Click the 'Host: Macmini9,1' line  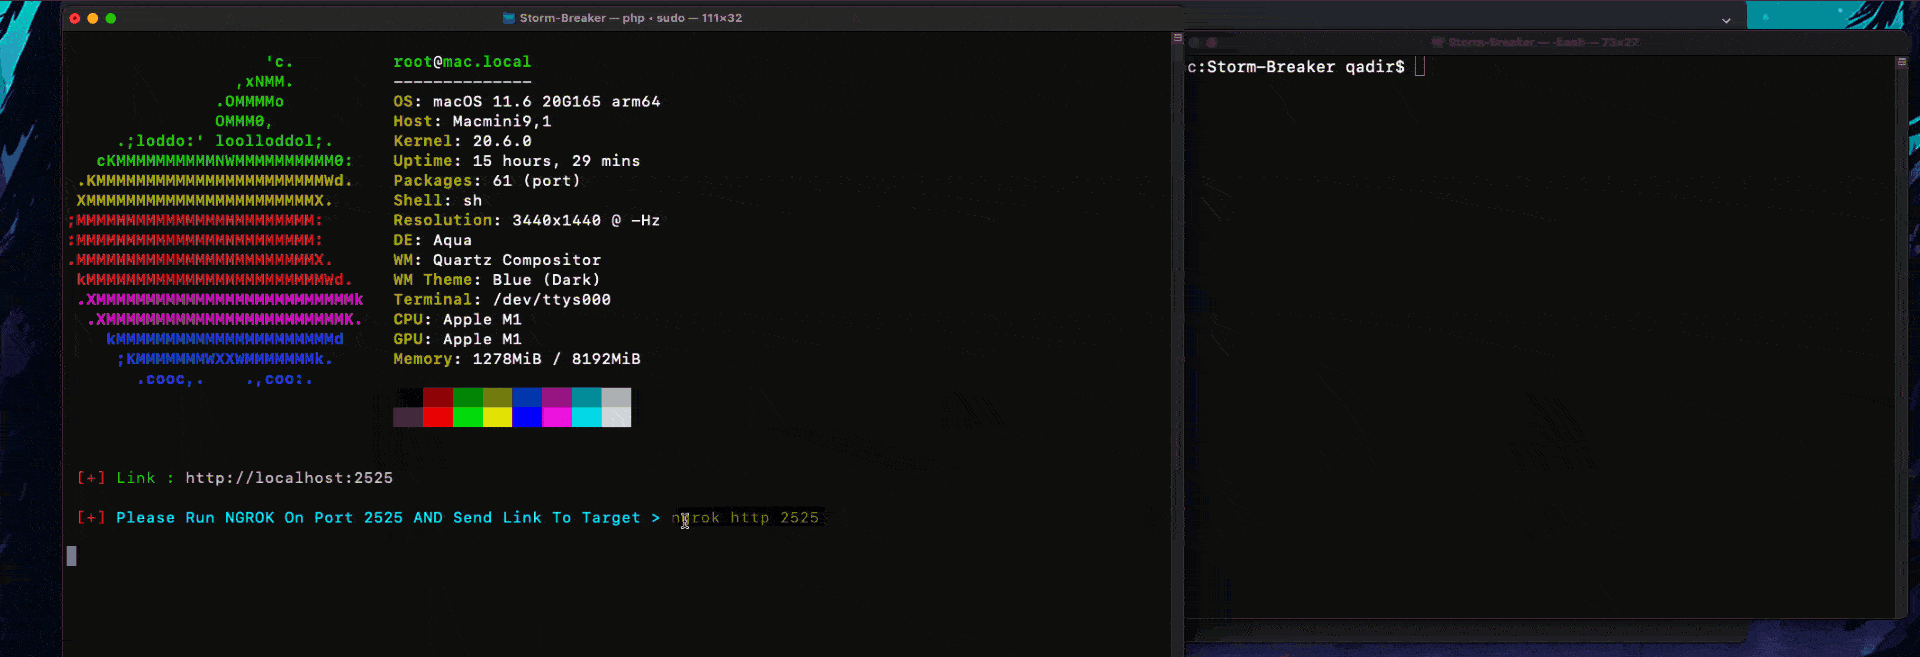(472, 121)
